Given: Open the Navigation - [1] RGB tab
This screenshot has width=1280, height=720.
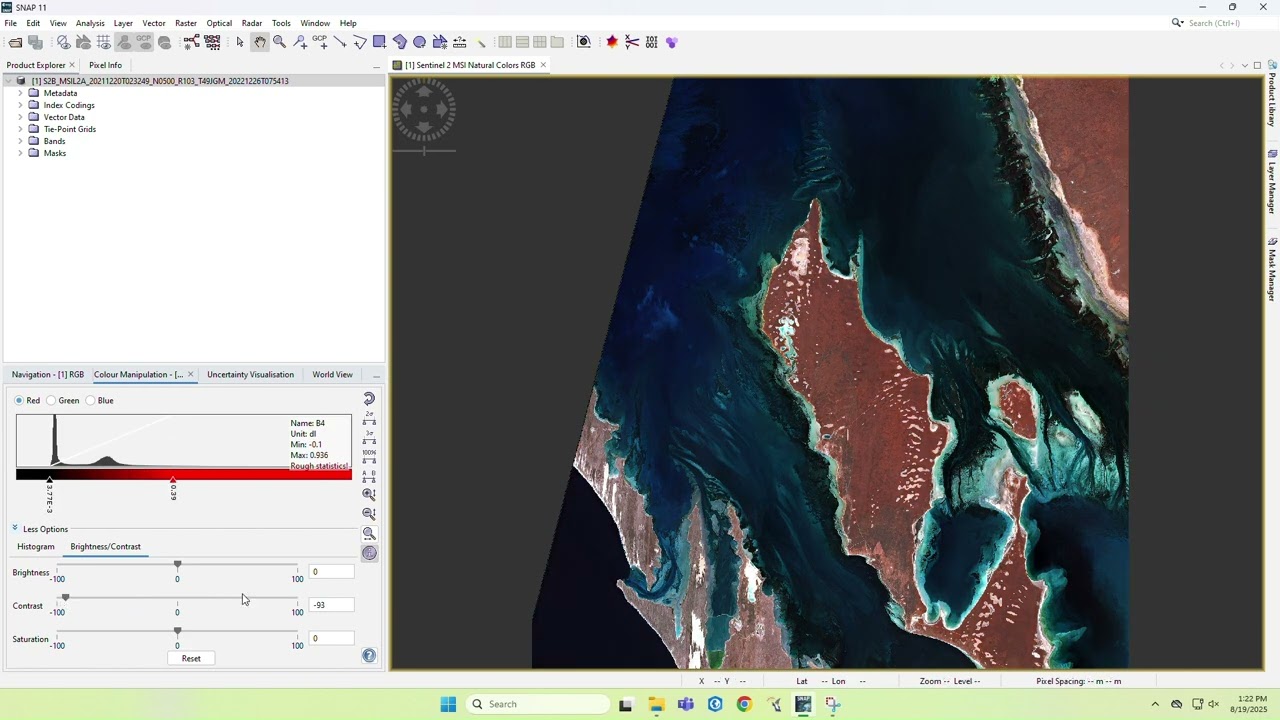Looking at the screenshot, I should pyautogui.click(x=48, y=375).
